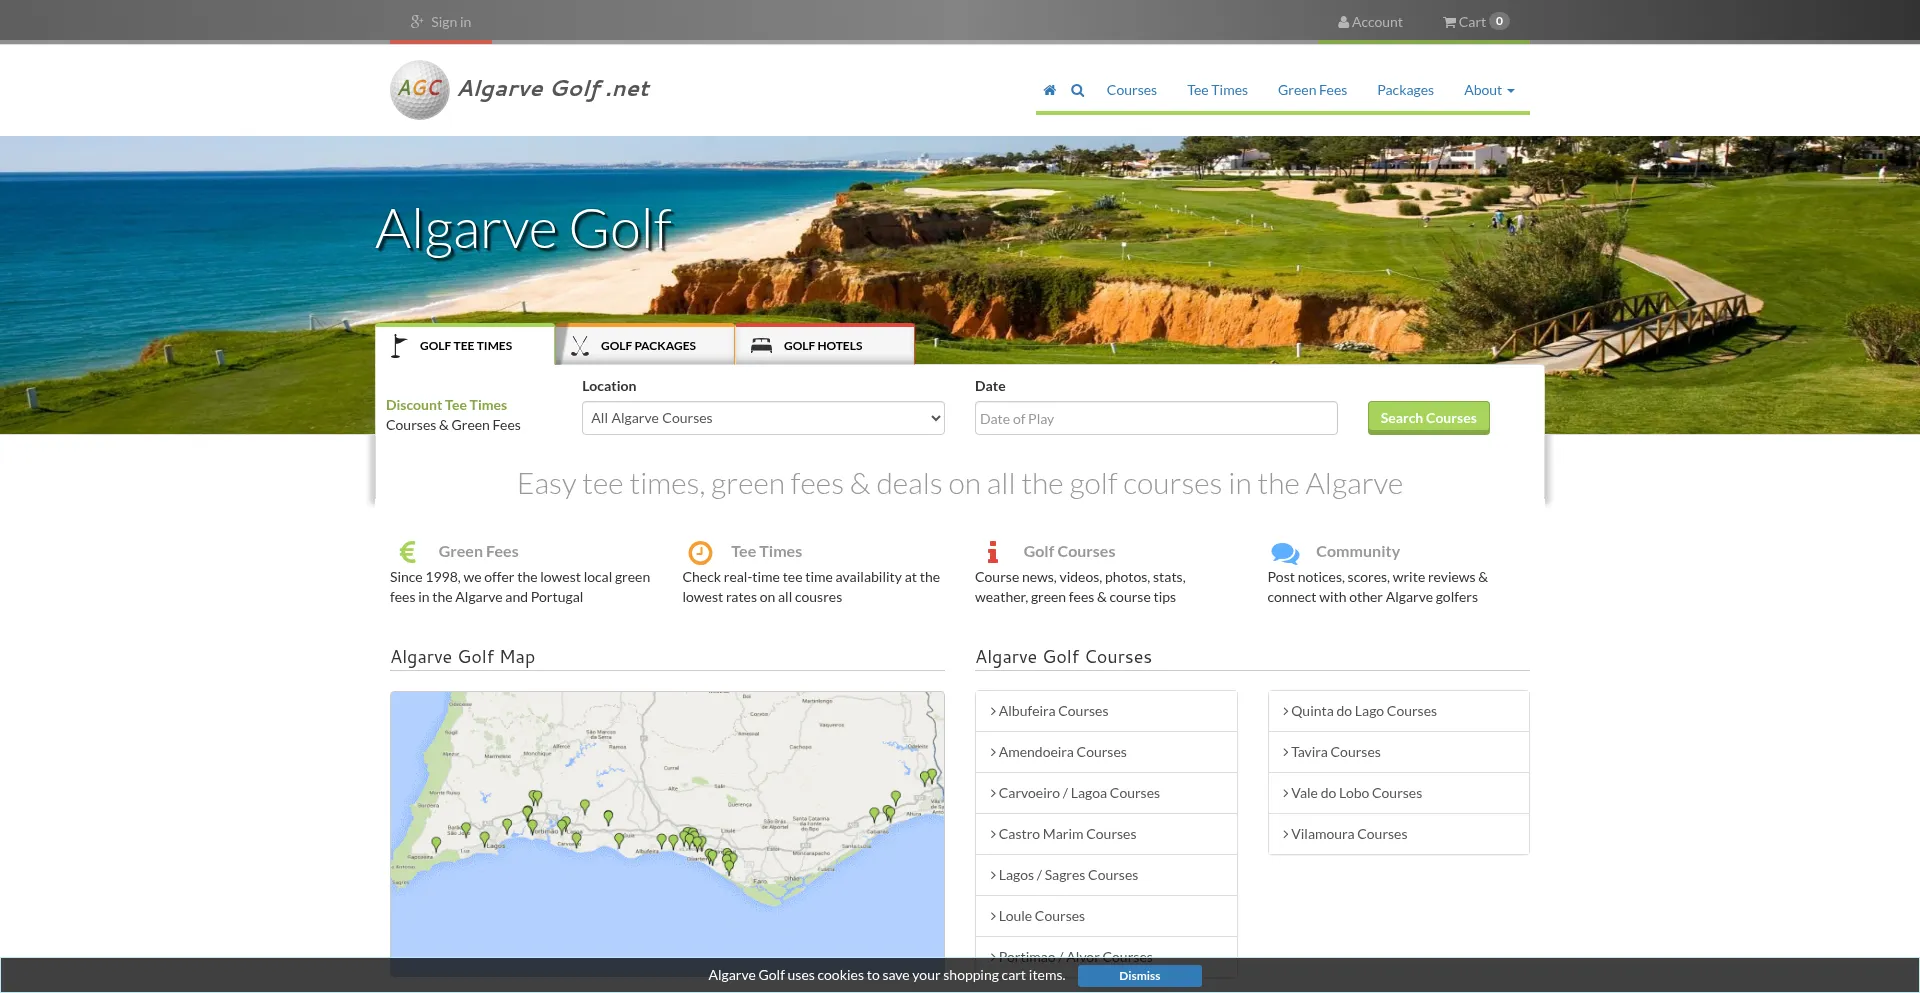Click the euro Green Fees icon

pyautogui.click(x=408, y=552)
